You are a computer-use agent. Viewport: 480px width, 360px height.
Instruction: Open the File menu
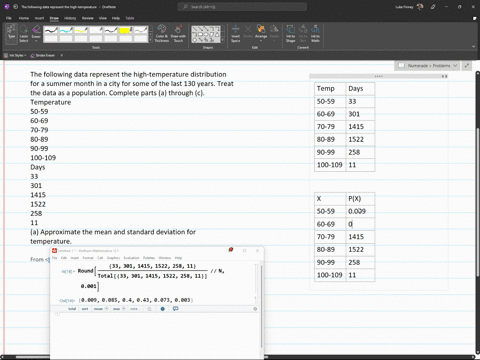click(9, 18)
